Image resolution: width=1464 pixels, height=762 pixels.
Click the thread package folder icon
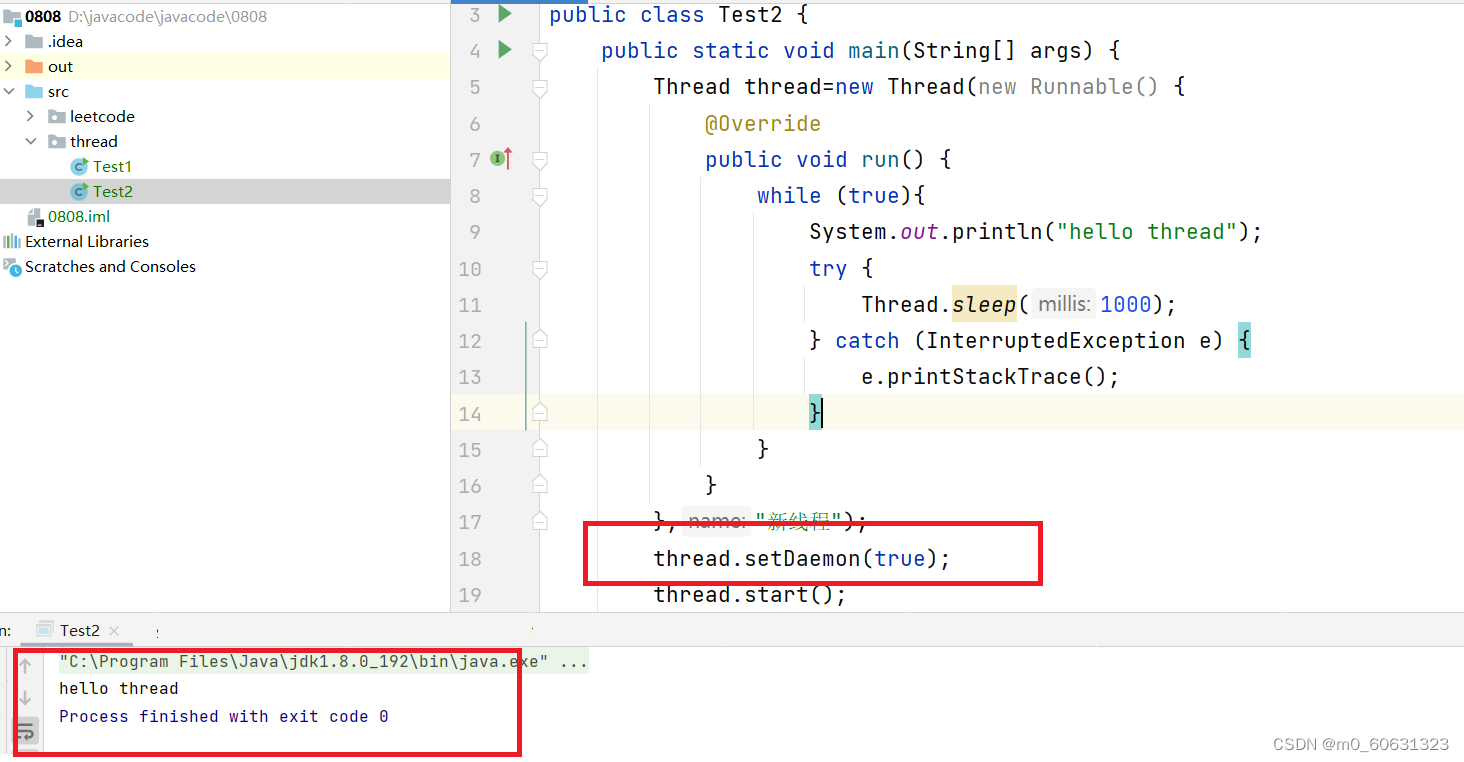57,141
